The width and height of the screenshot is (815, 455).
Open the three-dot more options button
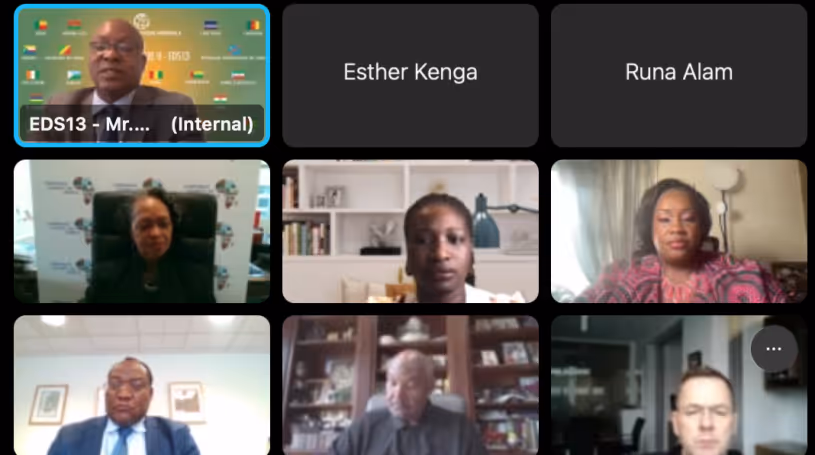pos(773,349)
